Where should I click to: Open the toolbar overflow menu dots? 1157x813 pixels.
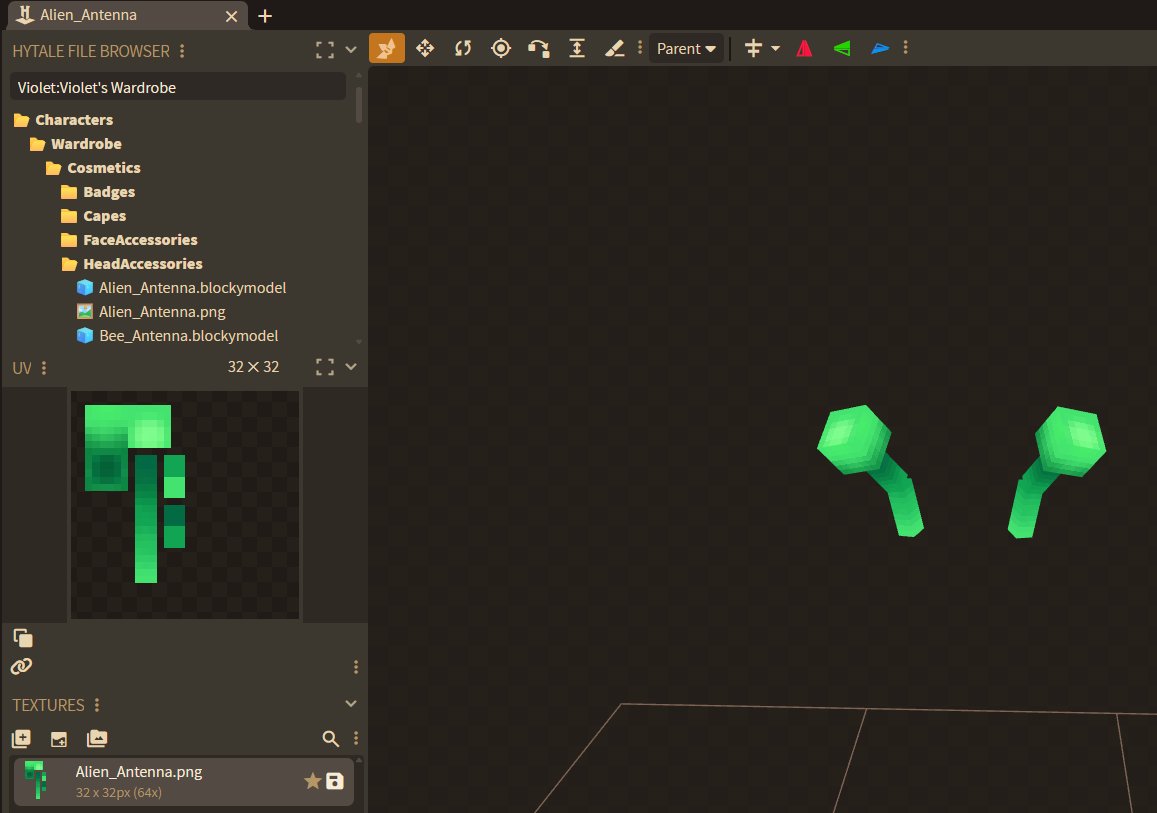coord(905,49)
